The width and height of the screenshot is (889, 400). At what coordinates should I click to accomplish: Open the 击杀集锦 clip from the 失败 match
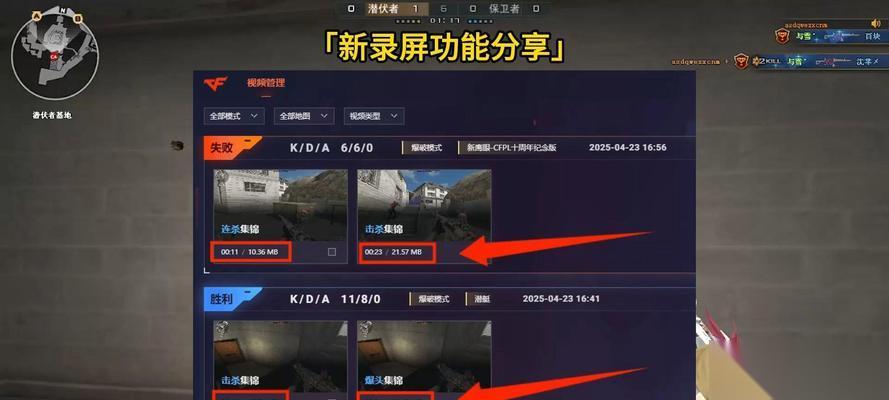pos(424,205)
